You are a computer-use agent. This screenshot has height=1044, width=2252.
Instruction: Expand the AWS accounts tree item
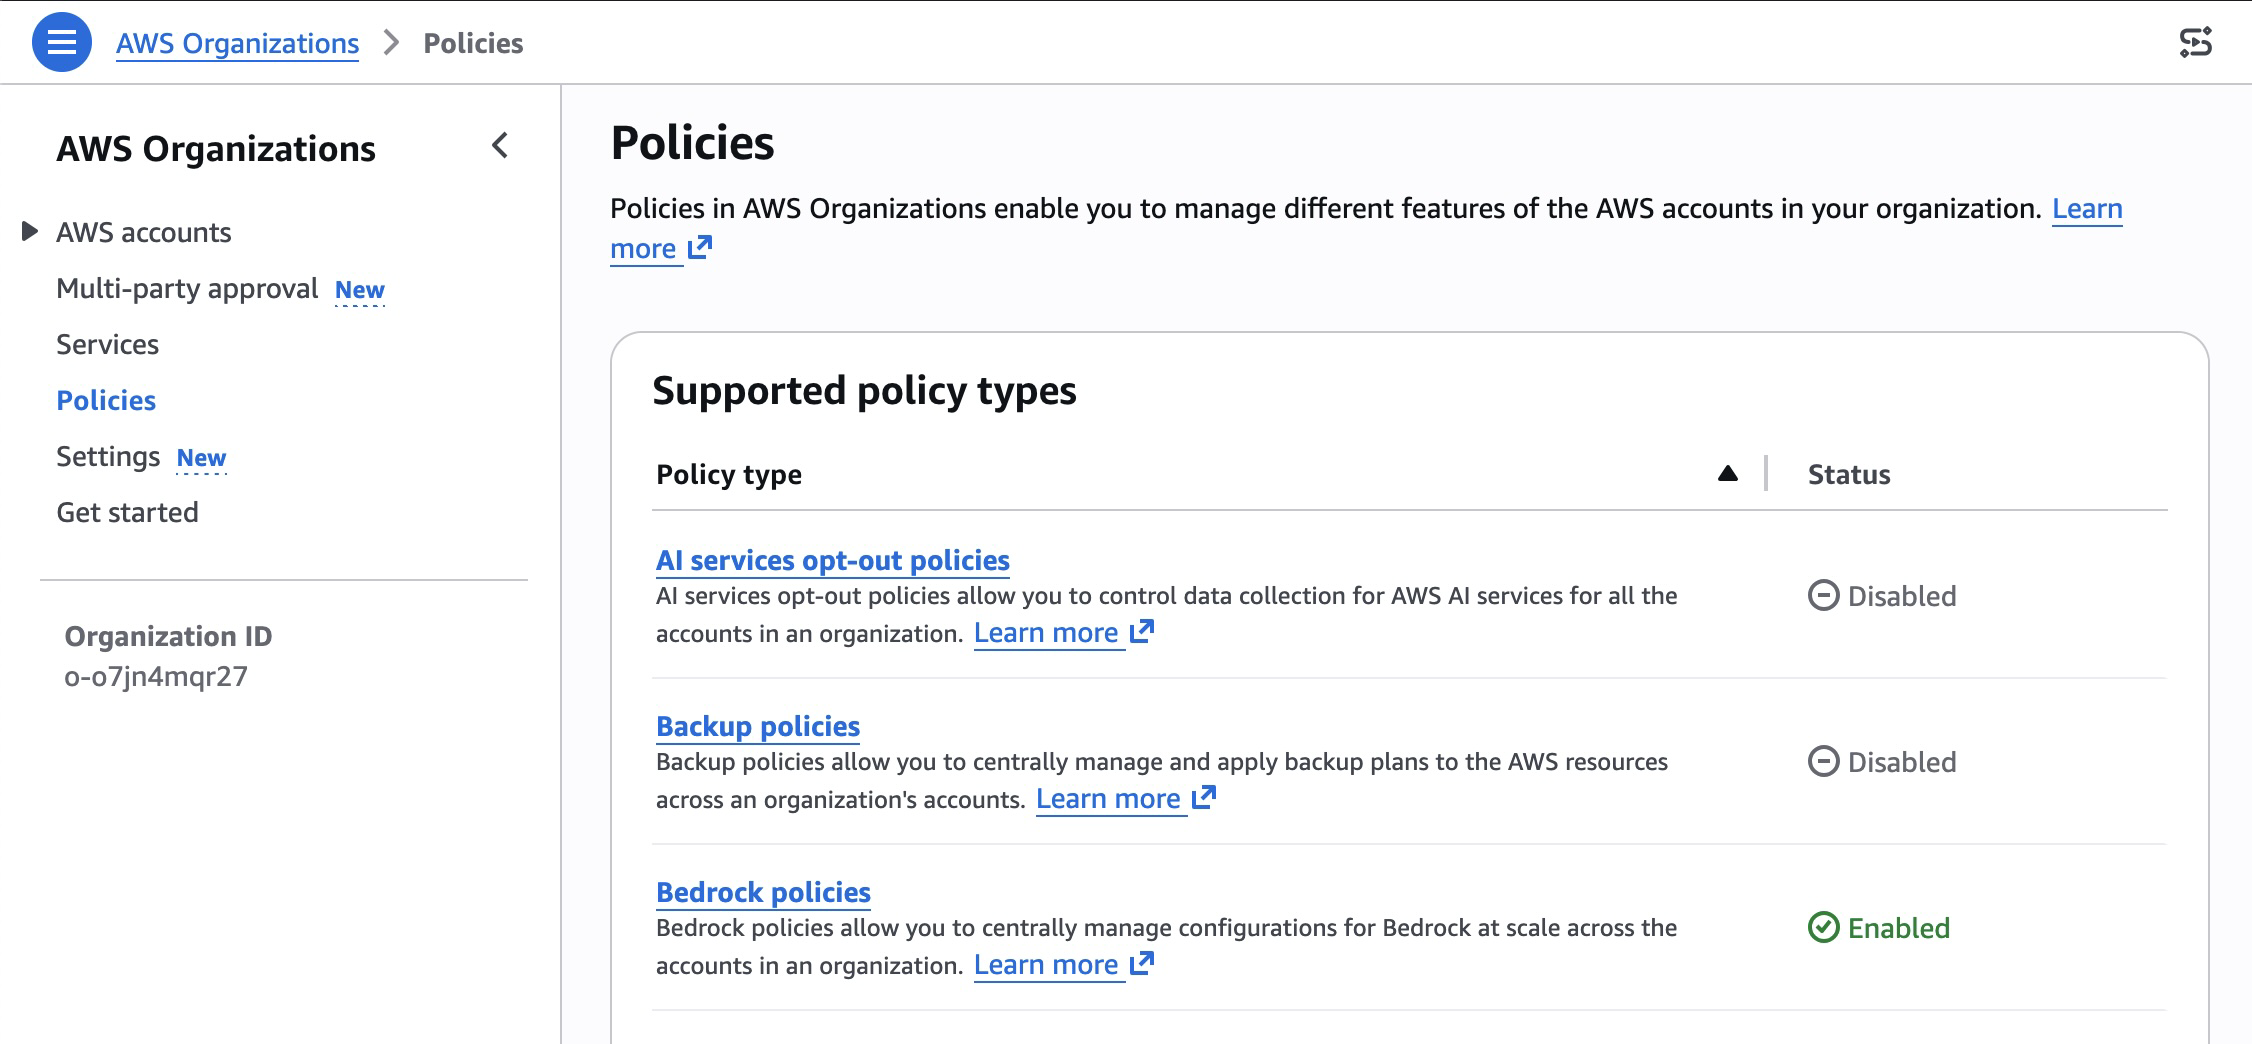coord(30,231)
